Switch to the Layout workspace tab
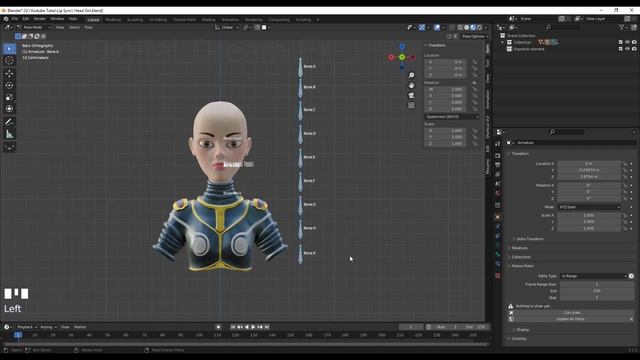 click(93, 20)
